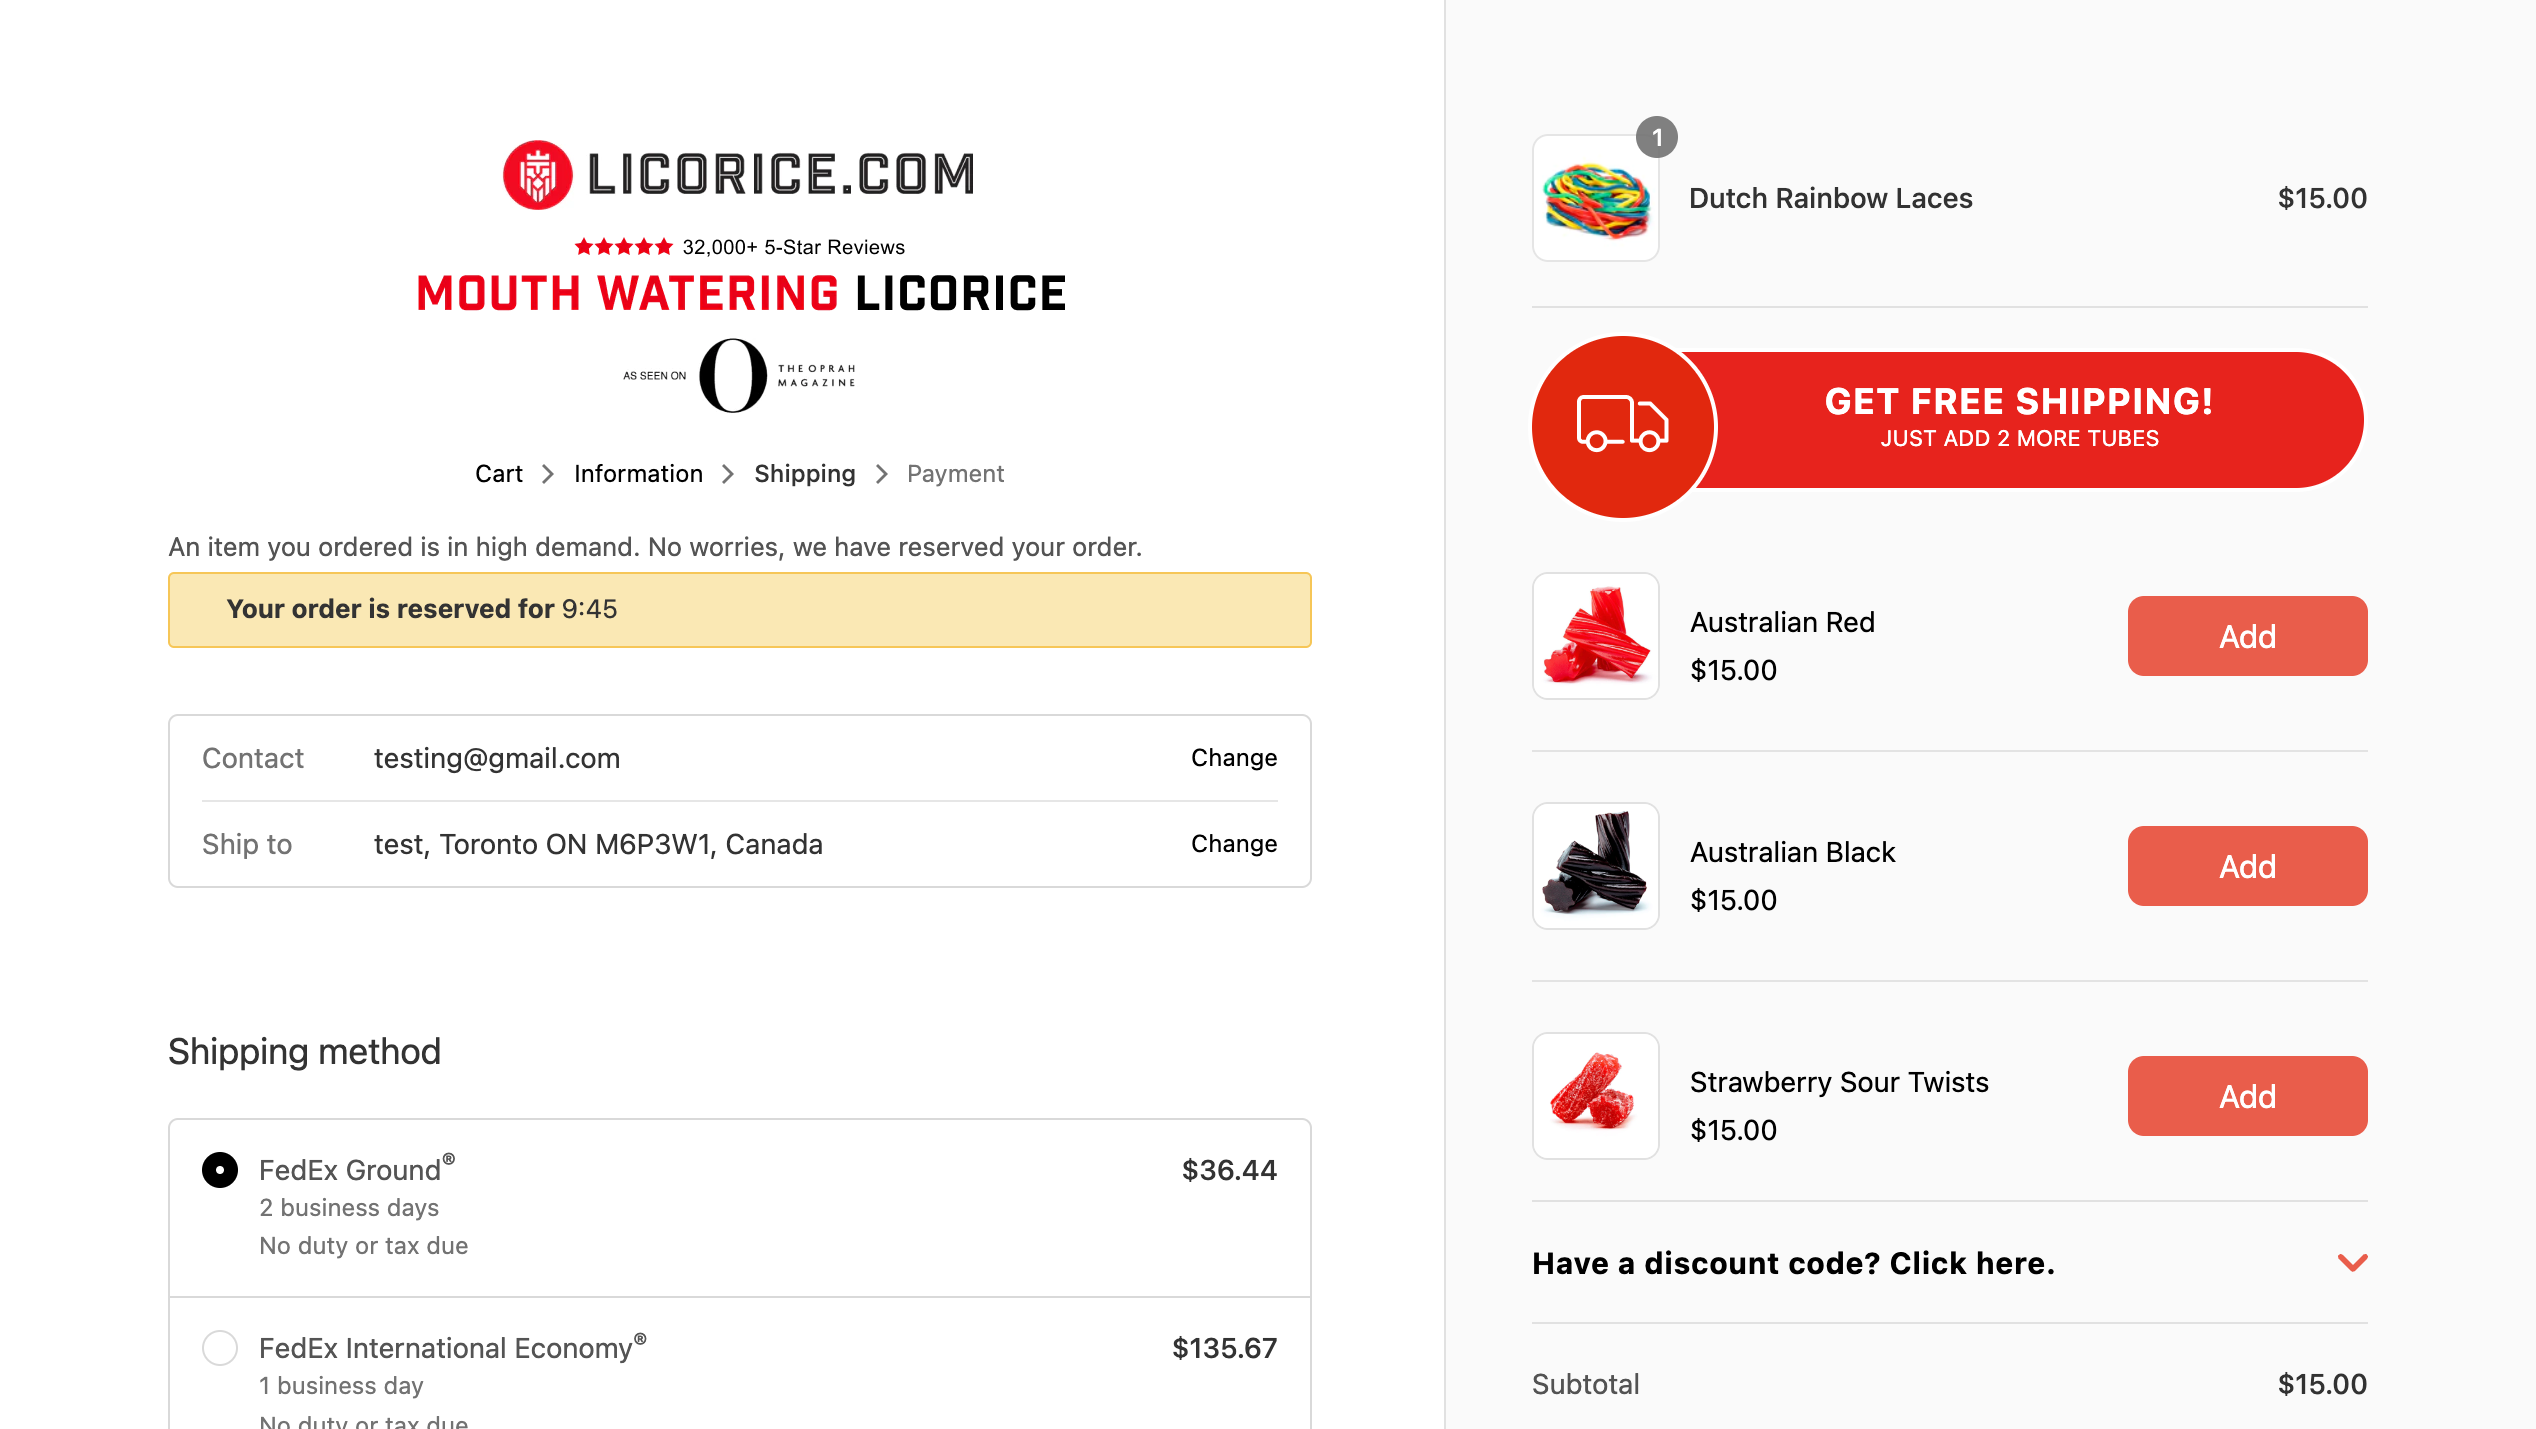2536x1429 pixels.
Task: Click the 'JUST ADD 2 MORE TUBES' text
Action: coord(2019,439)
